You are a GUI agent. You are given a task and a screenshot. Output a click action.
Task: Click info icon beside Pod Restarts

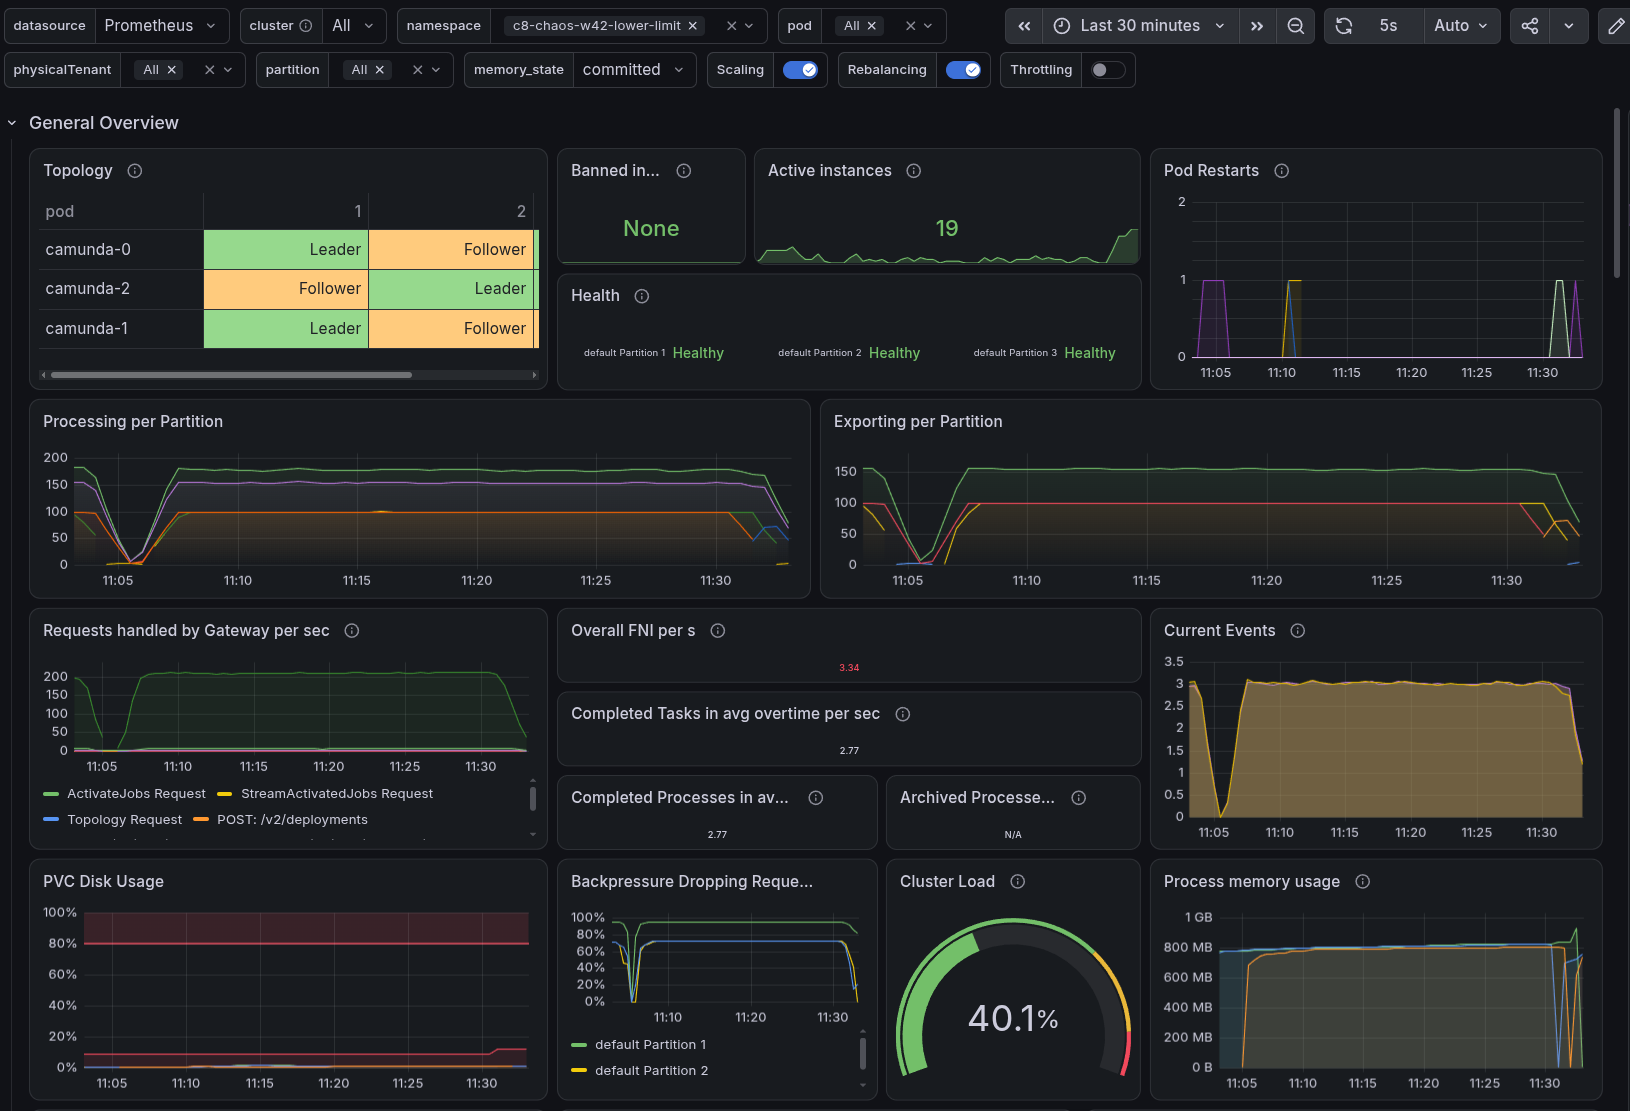click(x=1282, y=171)
